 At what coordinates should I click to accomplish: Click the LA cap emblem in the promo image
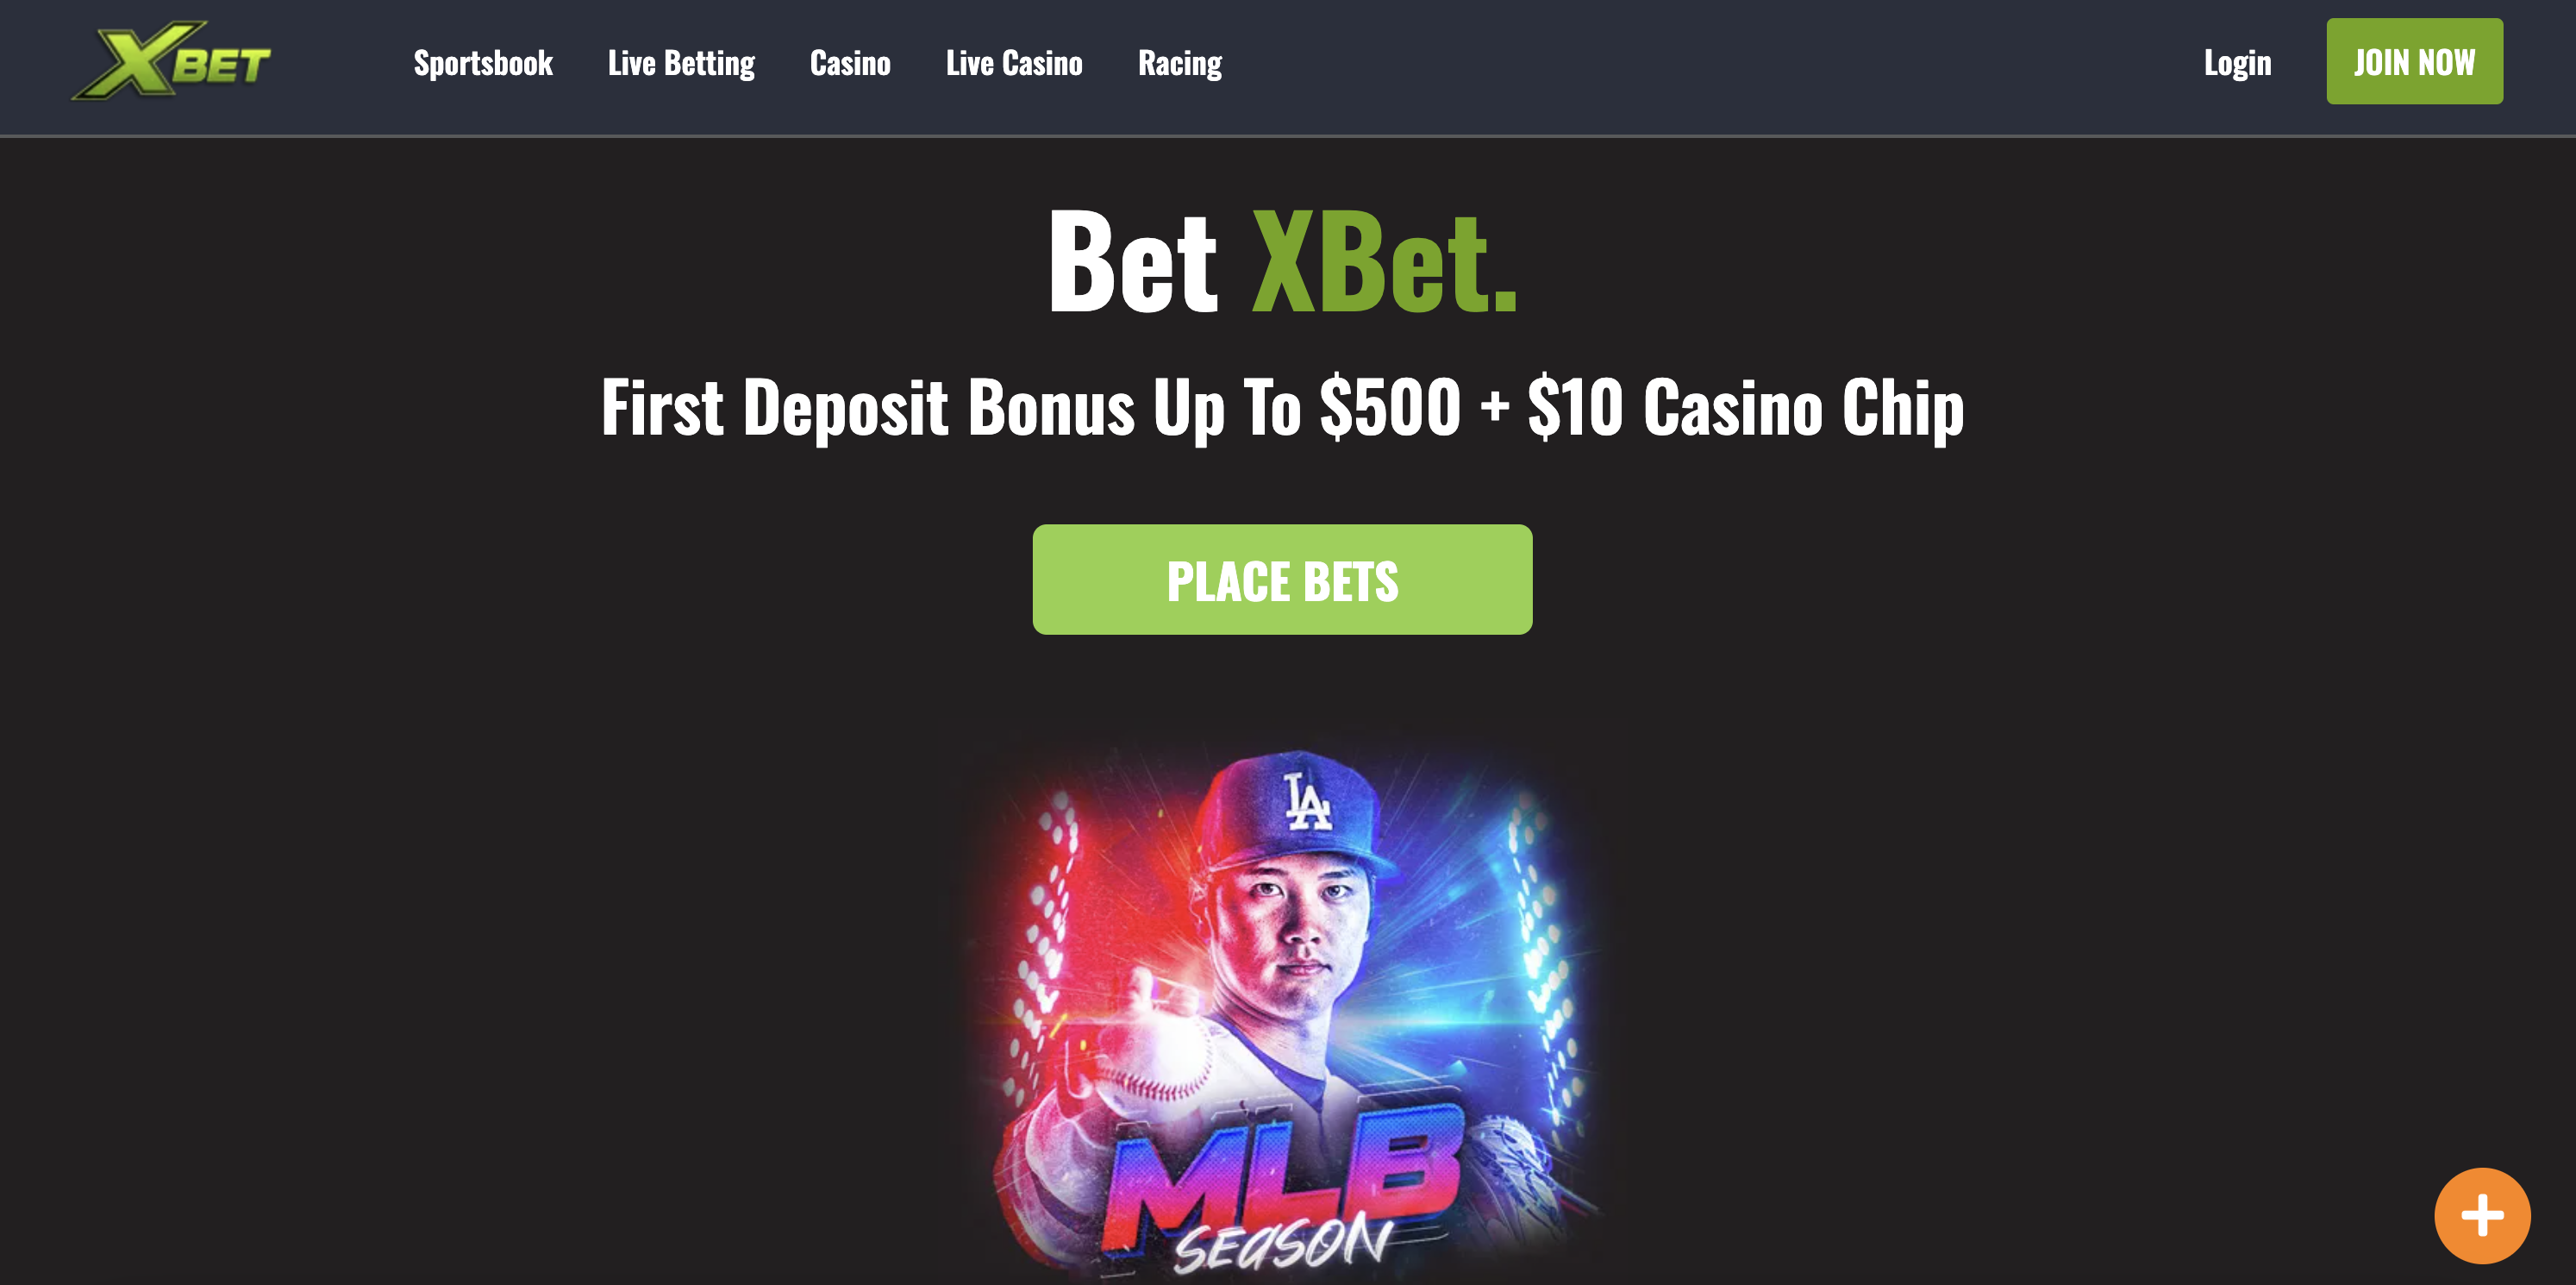[1307, 802]
